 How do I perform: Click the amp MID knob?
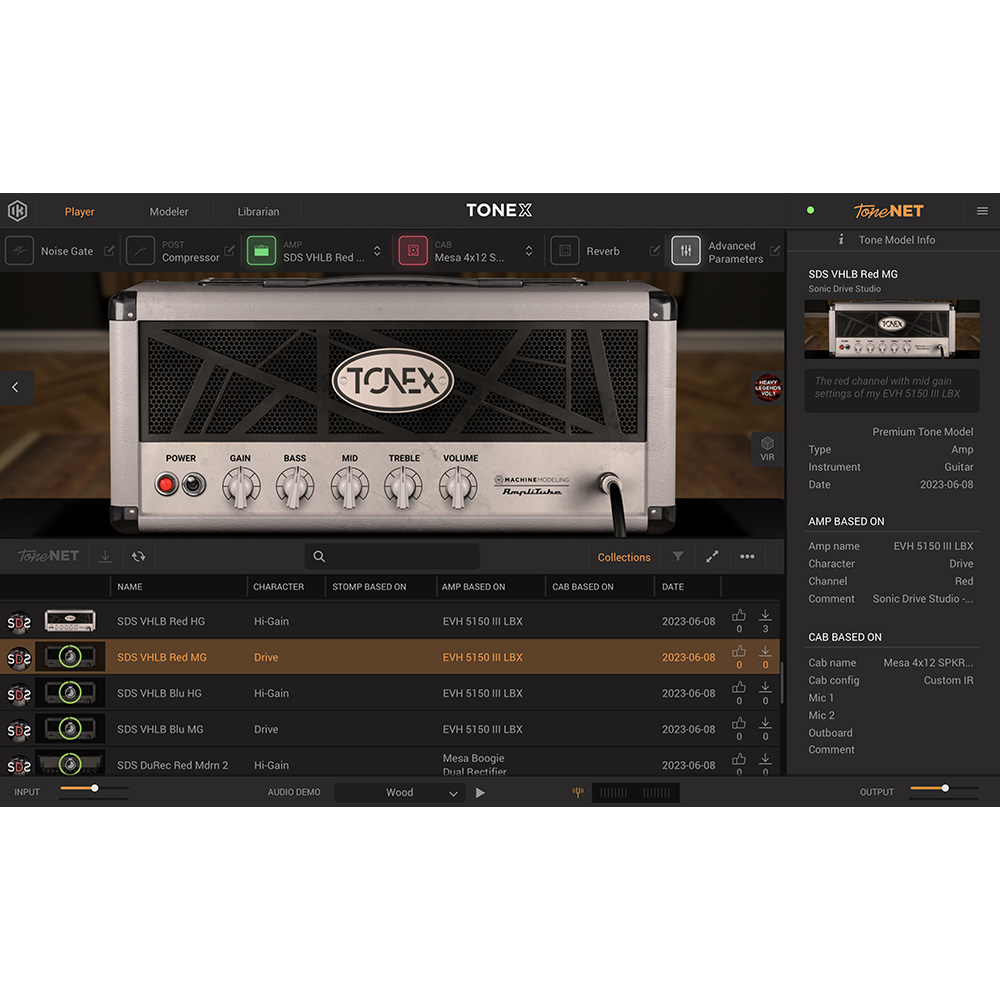click(x=349, y=486)
